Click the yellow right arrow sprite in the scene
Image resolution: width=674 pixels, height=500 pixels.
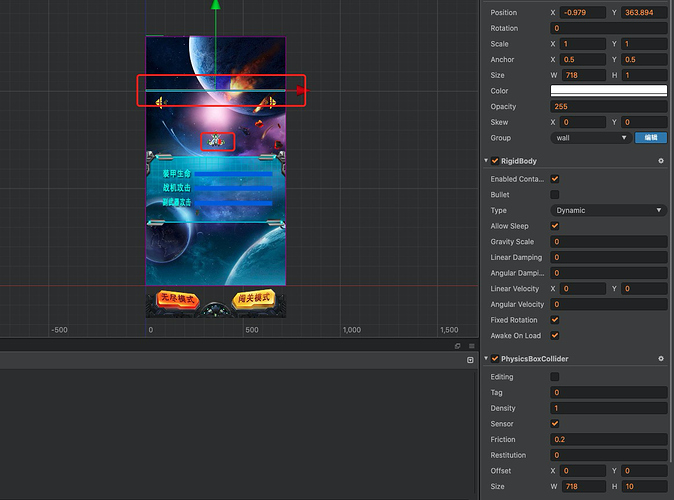(270, 102)
